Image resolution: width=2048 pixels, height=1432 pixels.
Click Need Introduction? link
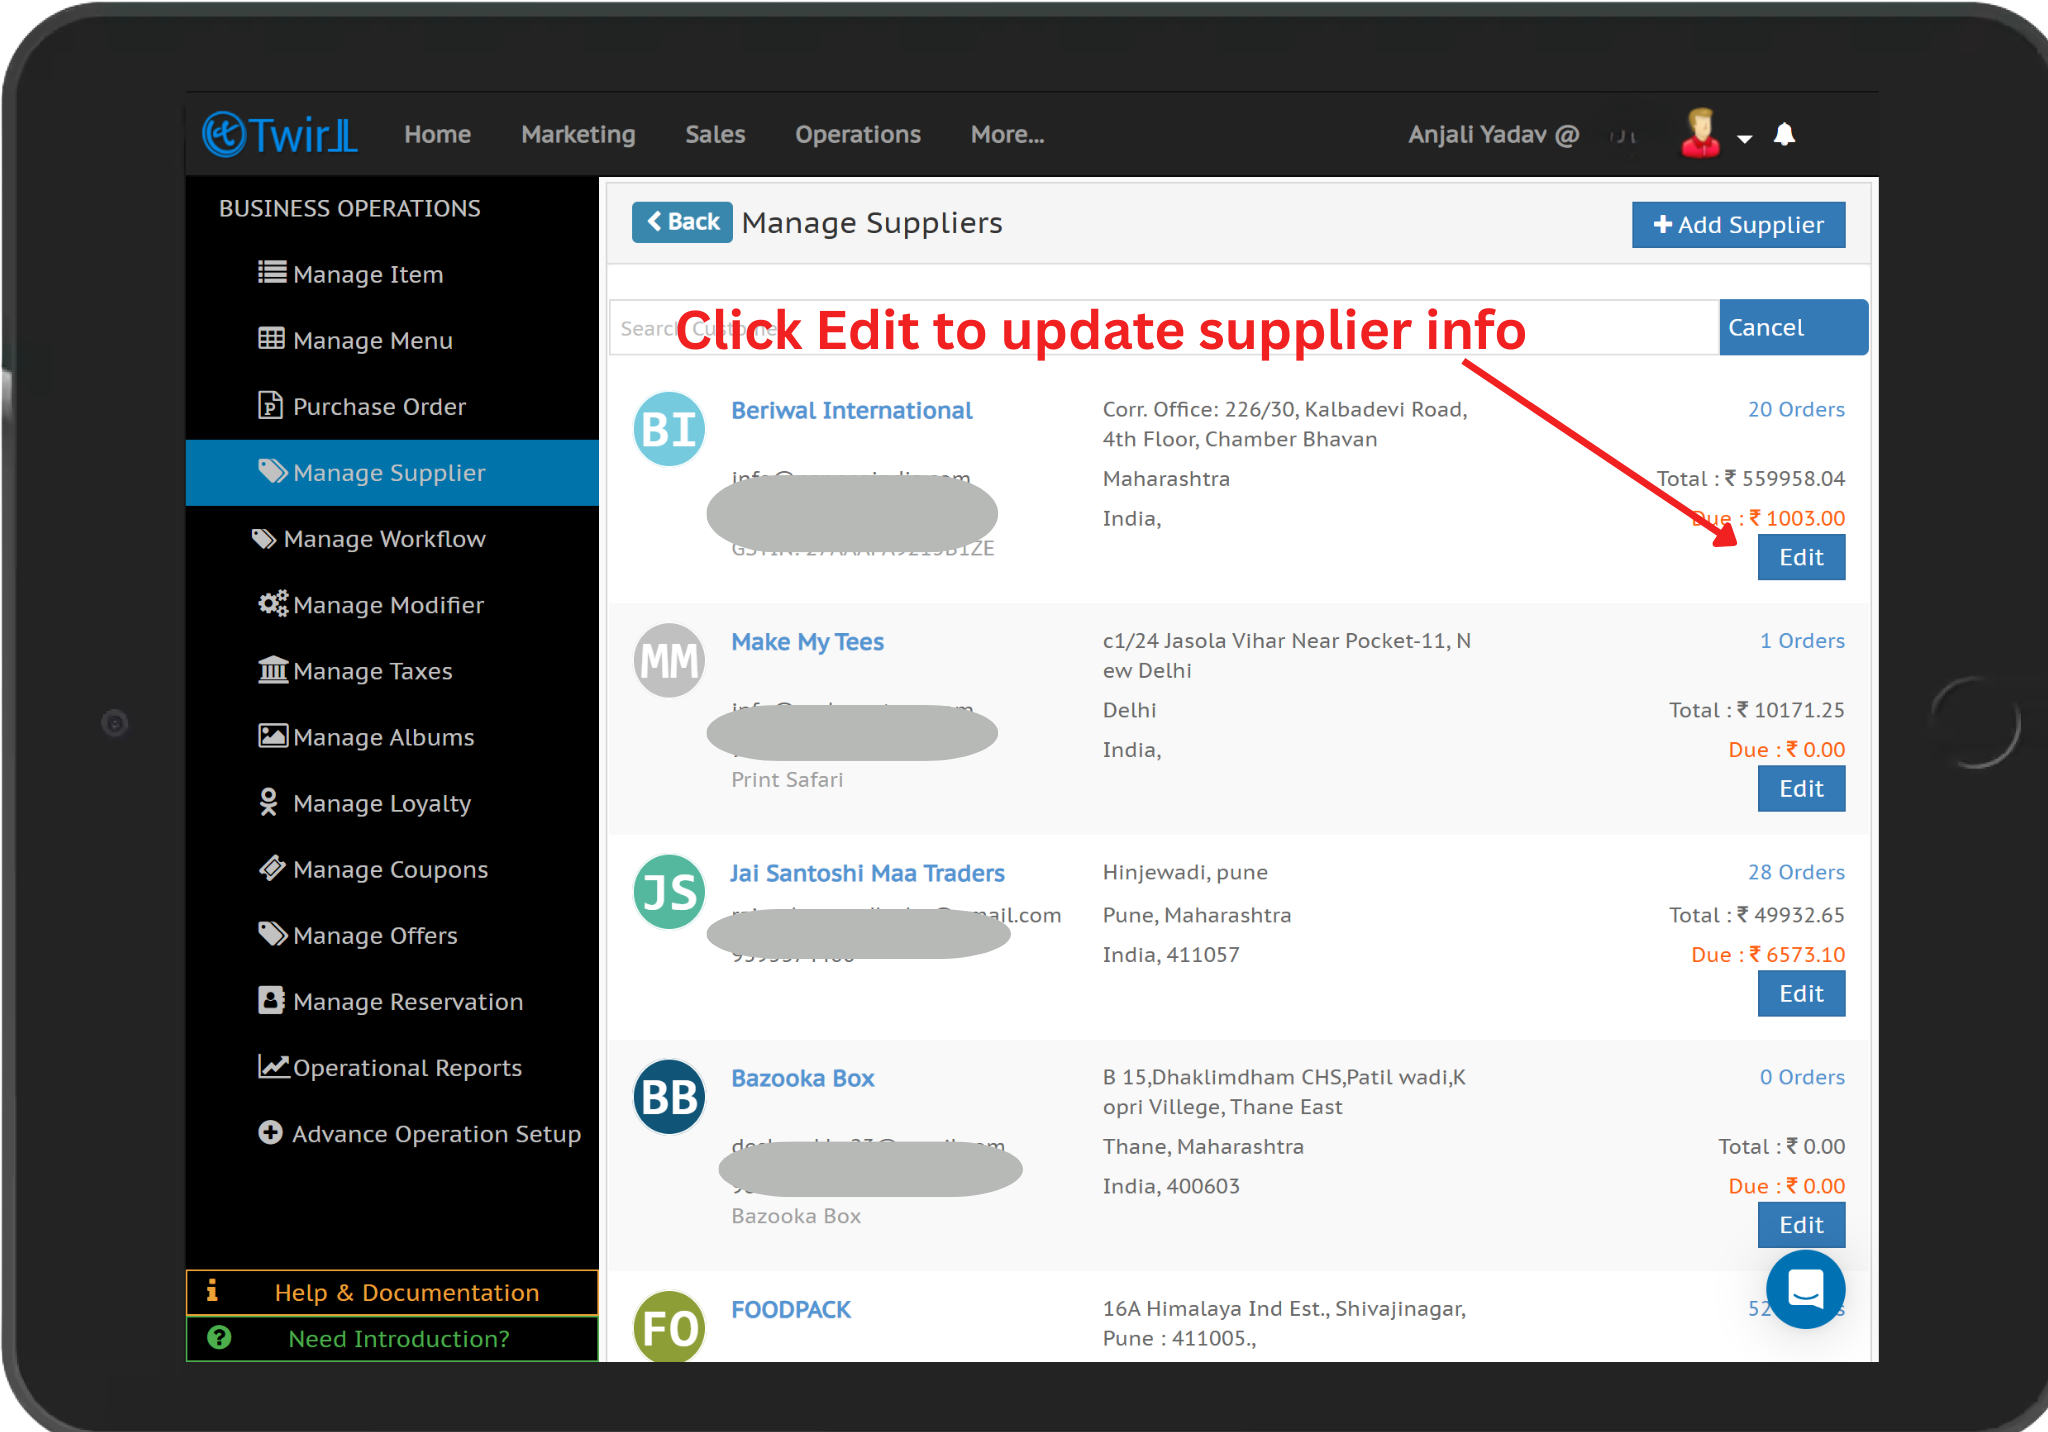(392, 1338)
